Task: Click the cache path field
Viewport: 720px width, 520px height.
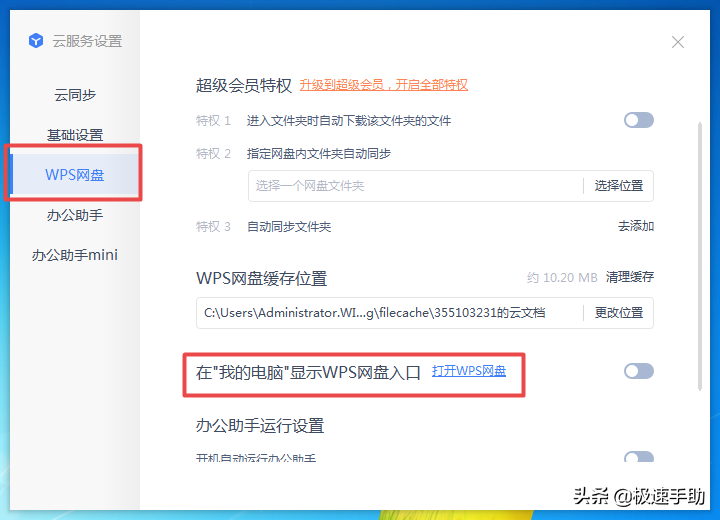Action: (x=389, y=313)
